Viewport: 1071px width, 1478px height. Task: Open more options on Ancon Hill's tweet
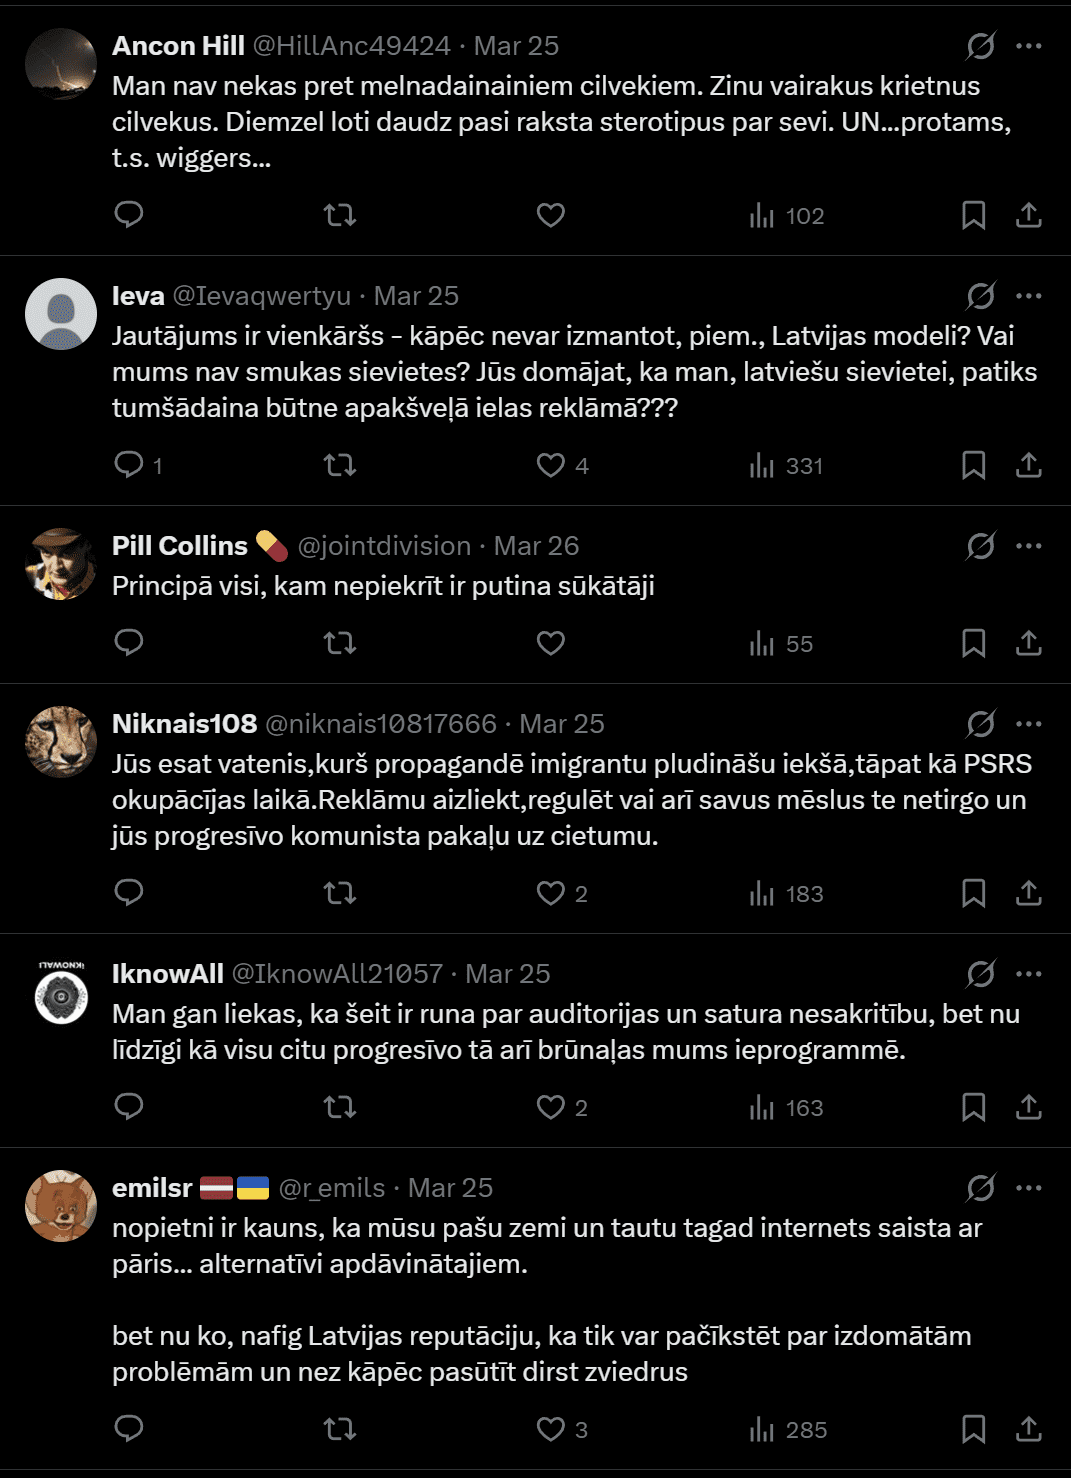click(1028, 46)
